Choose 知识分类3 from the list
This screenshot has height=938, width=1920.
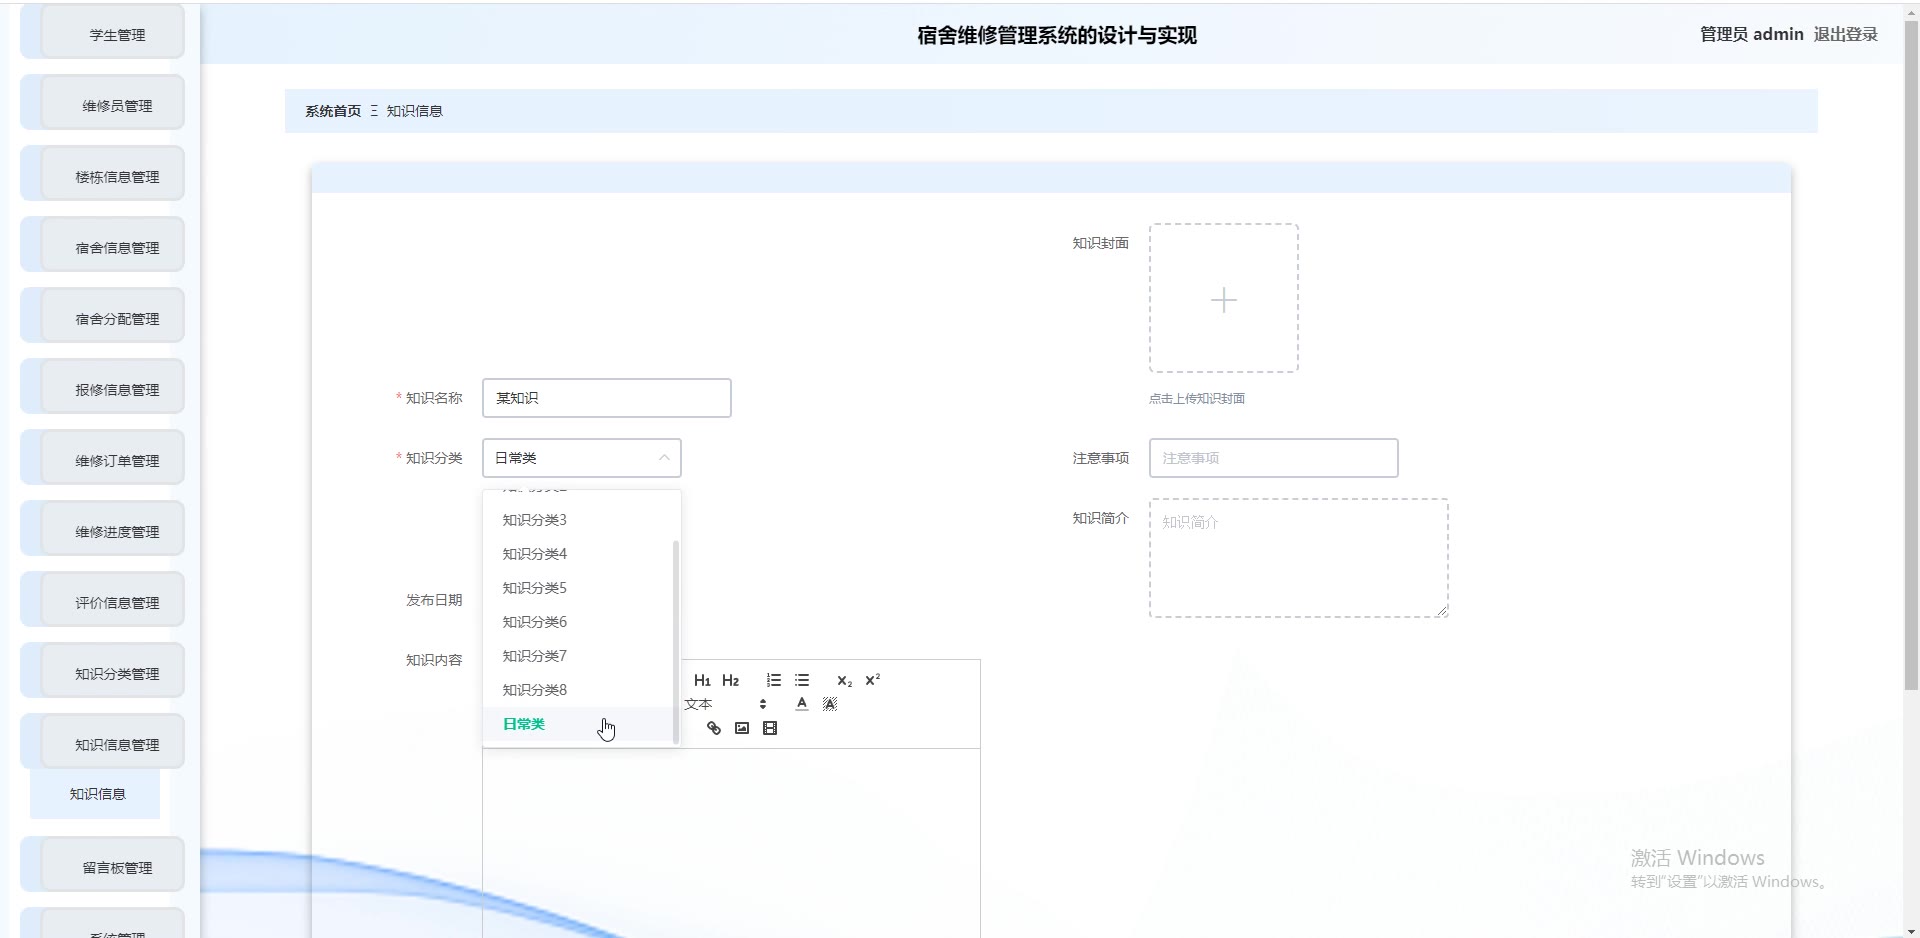tap(580, 520)
